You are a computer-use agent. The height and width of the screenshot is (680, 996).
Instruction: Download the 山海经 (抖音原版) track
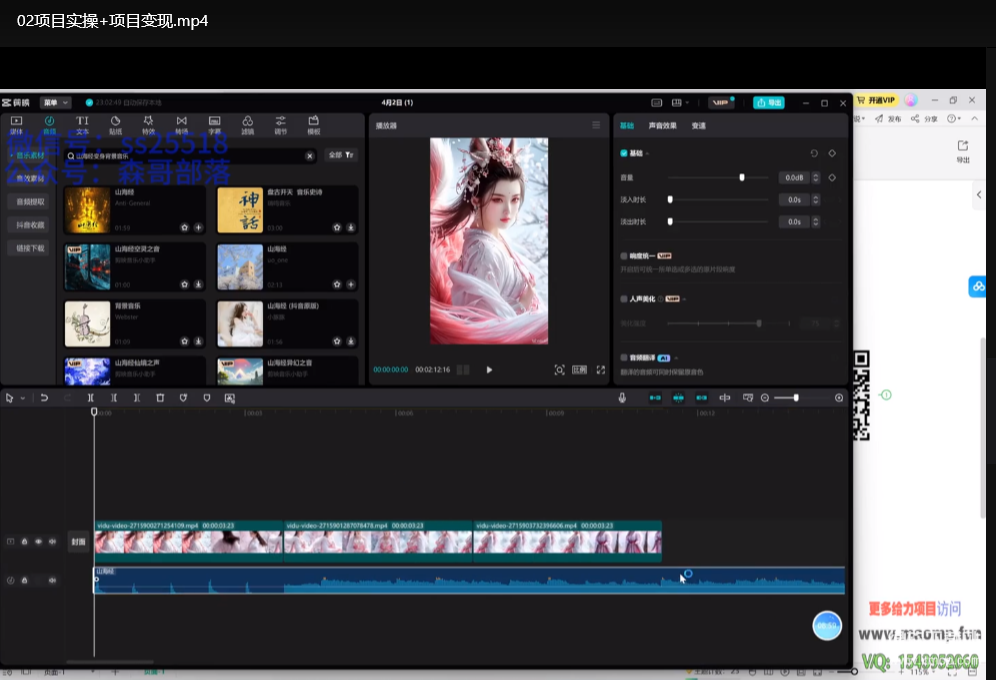pos(351,341)
